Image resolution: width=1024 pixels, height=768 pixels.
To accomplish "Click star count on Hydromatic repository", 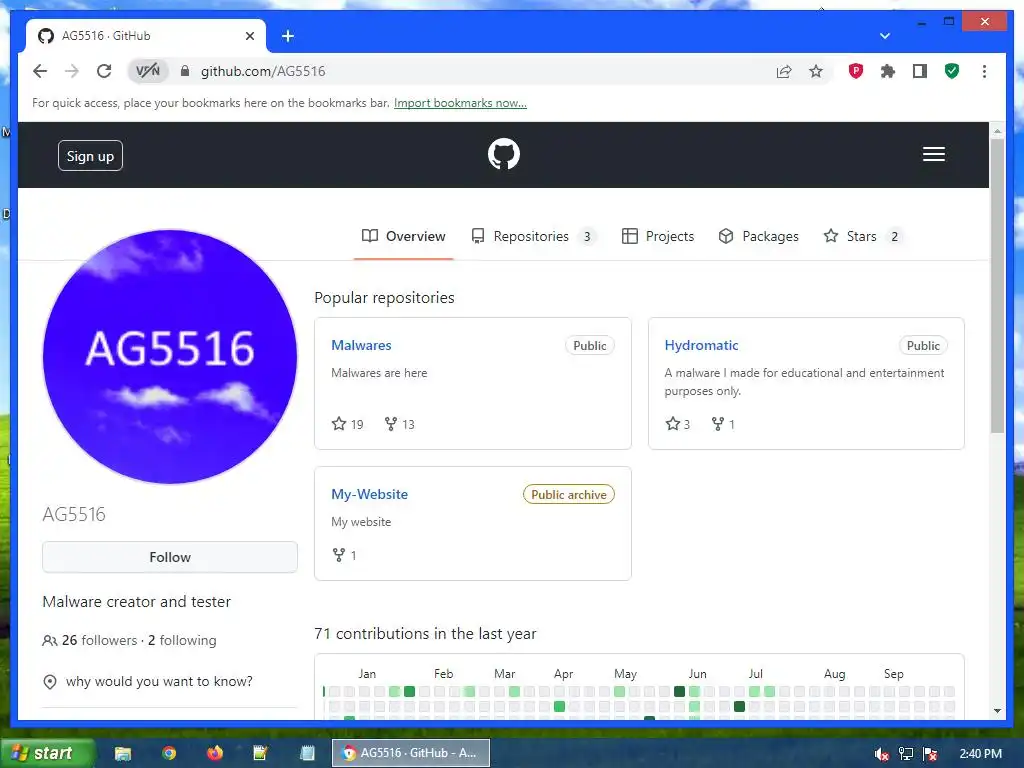I will [678, 424].
